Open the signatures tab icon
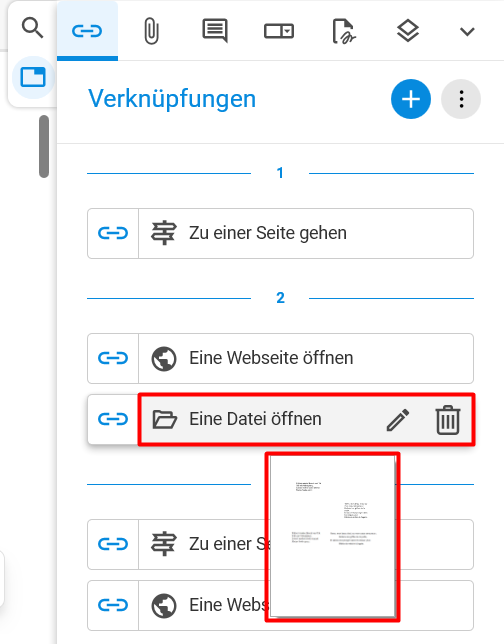Screen dimensions: 504x644 [343, 31]
